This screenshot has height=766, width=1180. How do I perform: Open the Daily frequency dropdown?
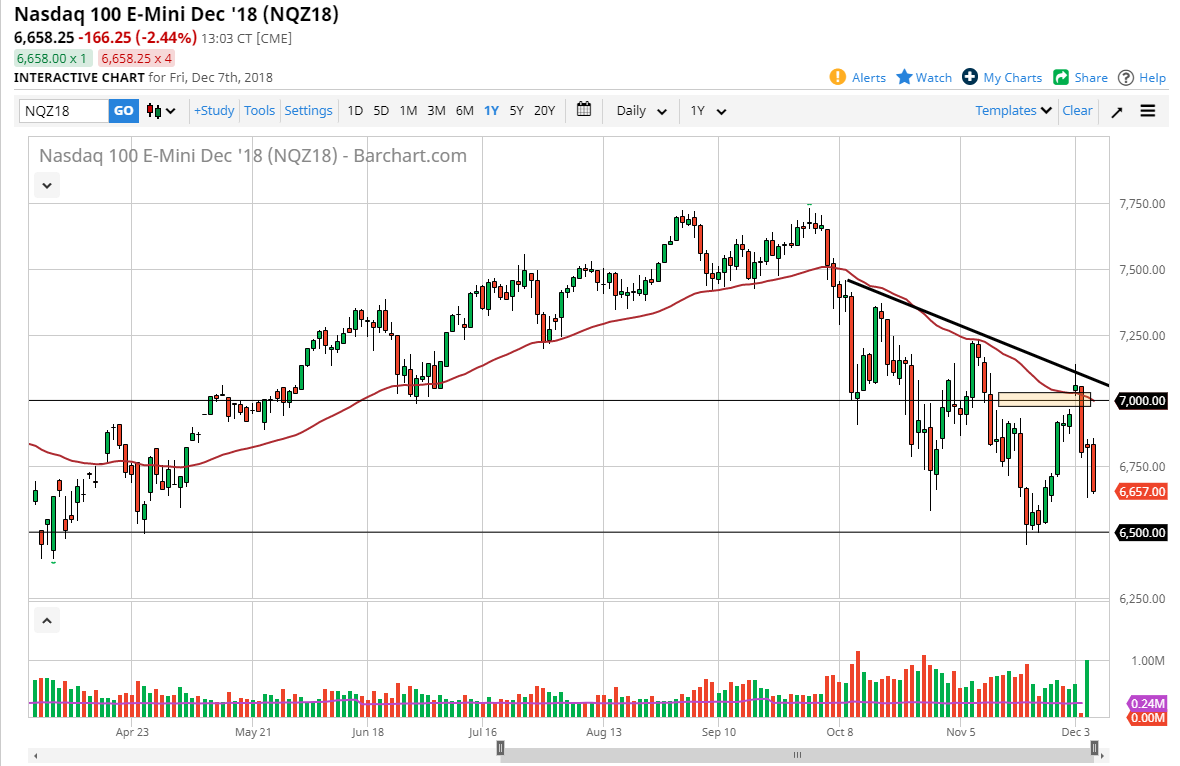coord(639,111)
